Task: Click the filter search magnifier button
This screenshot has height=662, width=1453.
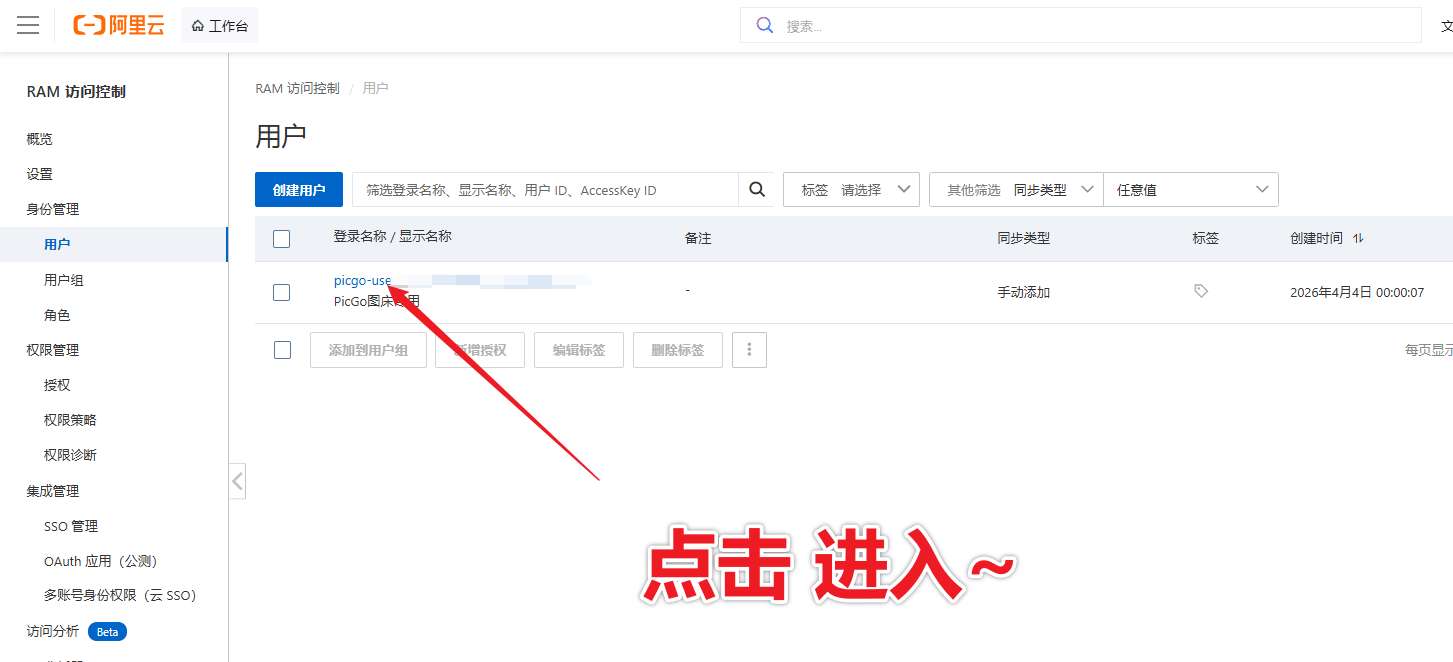Action: pyautogui.click(x=757, y=190)
